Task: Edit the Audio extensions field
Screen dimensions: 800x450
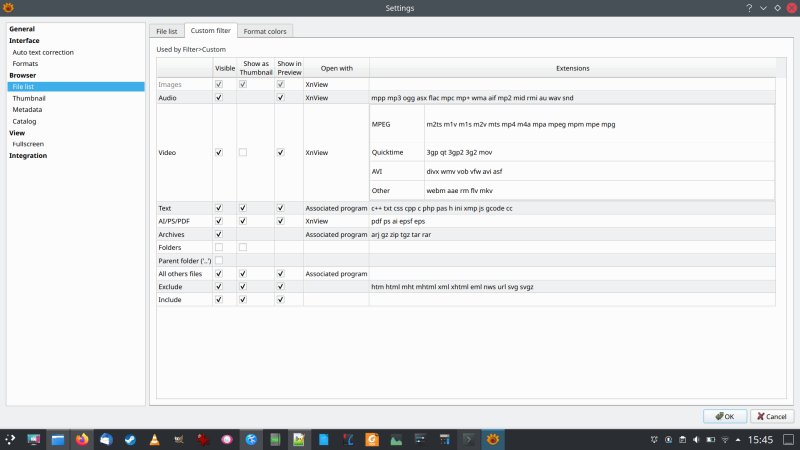Action: [572, 97]
